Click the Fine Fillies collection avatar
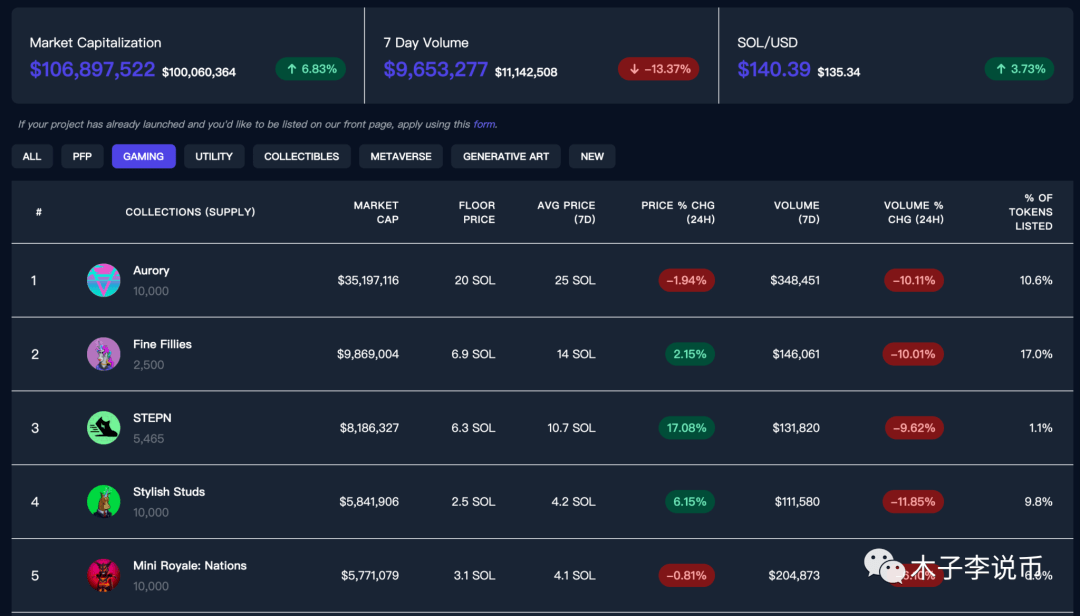 pyautogui.click(x=103, y=354)
